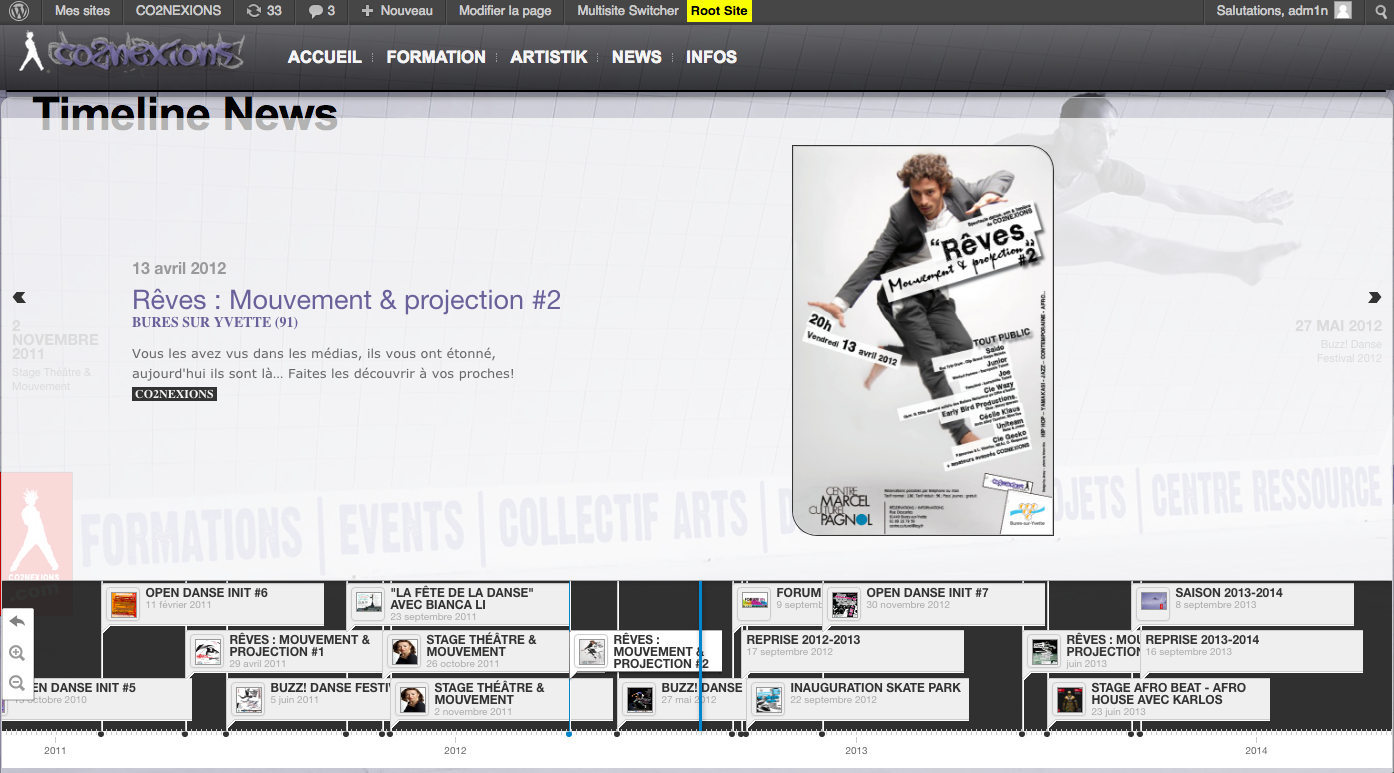The width and height of the screenshot is (1394, 773).
Task: Click the CO2NEXIONS site logo
Action: [x=131, y=53]
